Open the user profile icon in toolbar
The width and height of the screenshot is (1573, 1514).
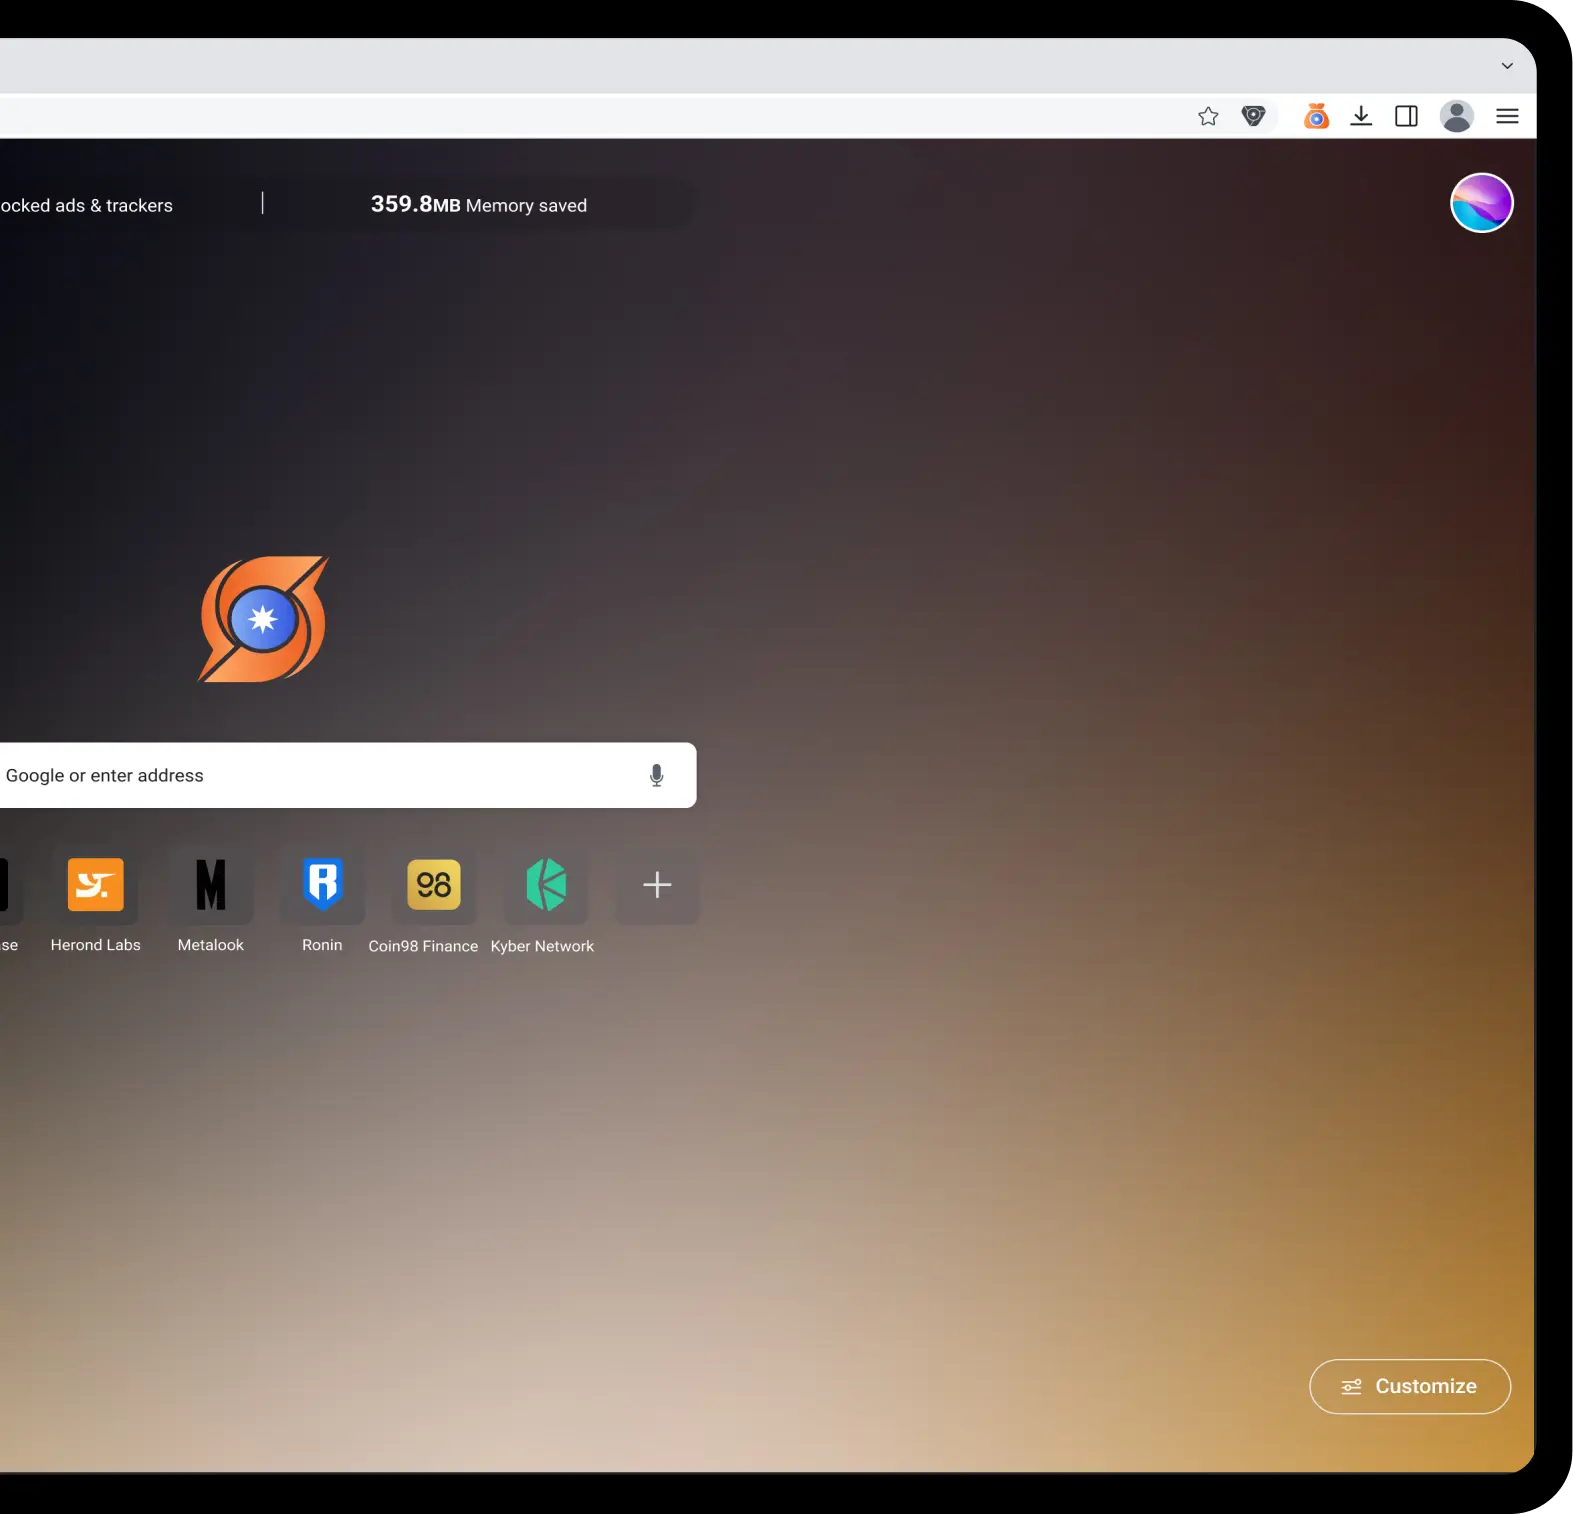[x=1456, y=116]
